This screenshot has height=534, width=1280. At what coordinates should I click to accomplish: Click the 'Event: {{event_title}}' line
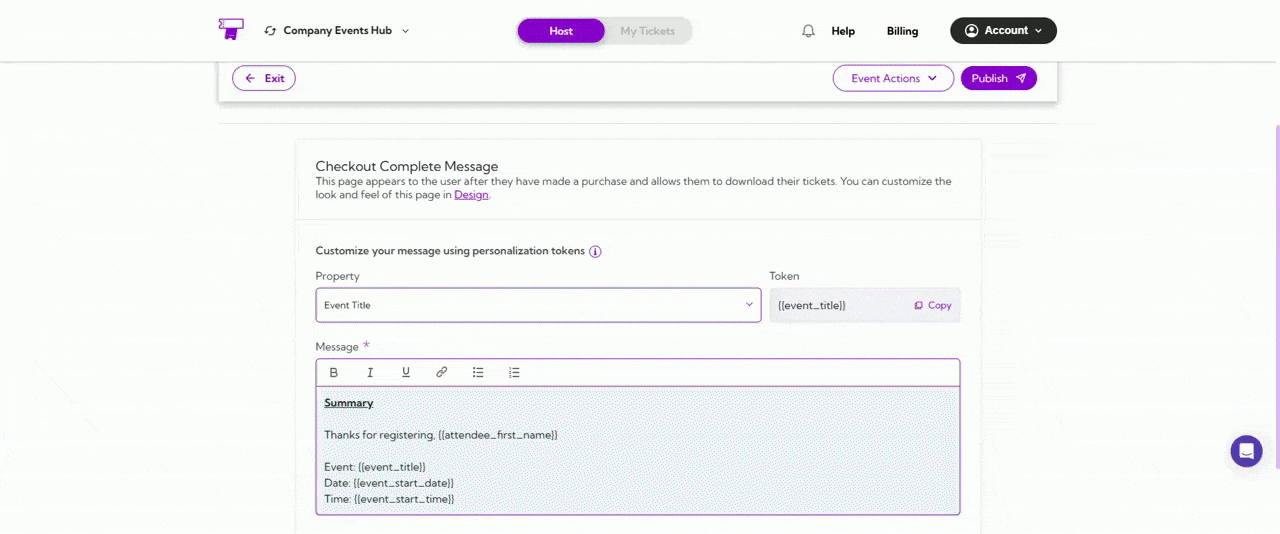(x=375, y=467)
